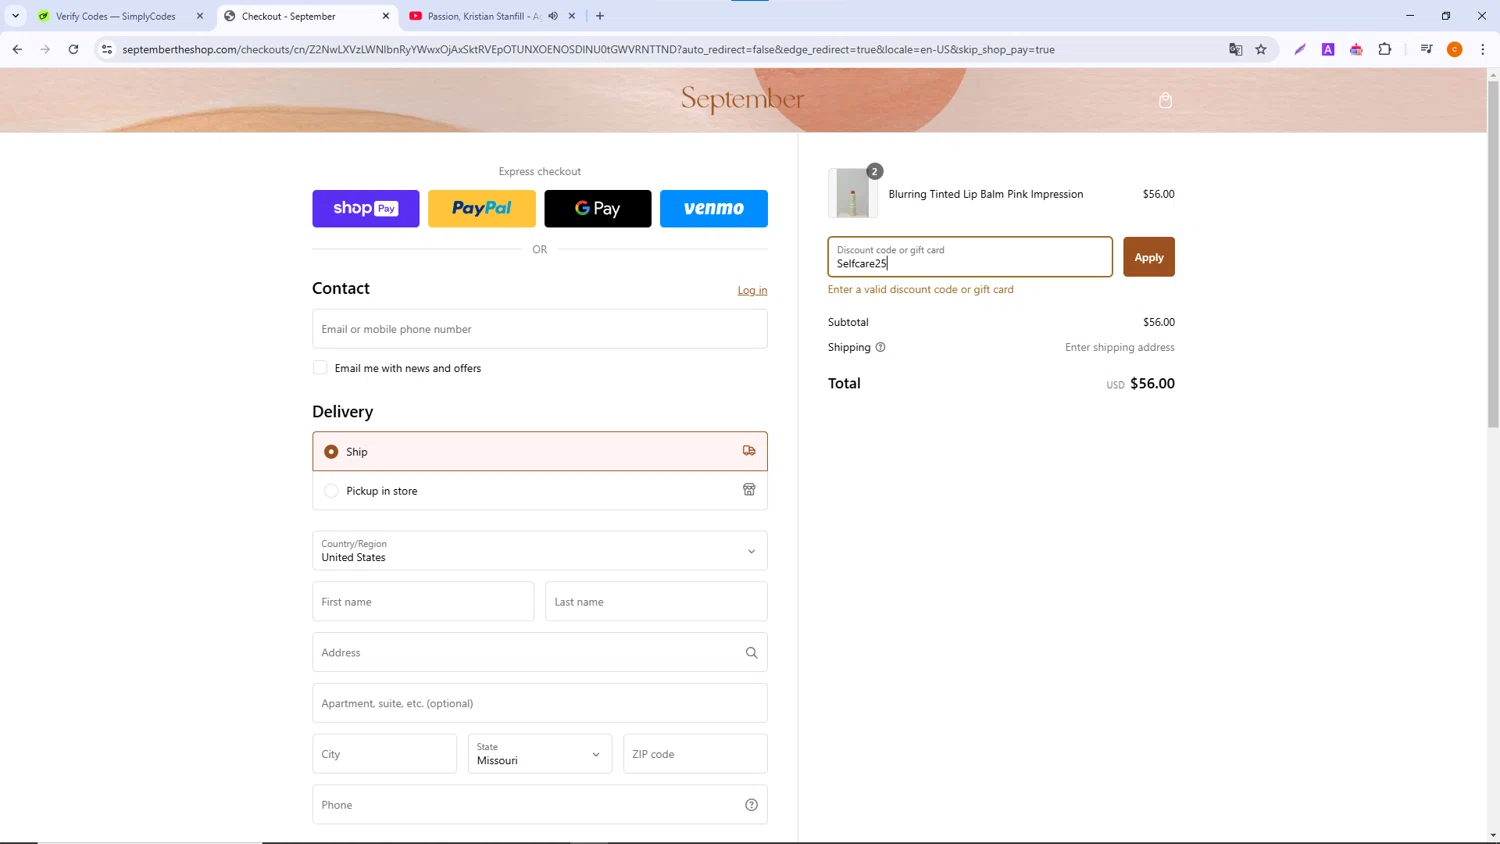Click the Last name field
The width and height of the screenshot is (1500, 844).
656,602
